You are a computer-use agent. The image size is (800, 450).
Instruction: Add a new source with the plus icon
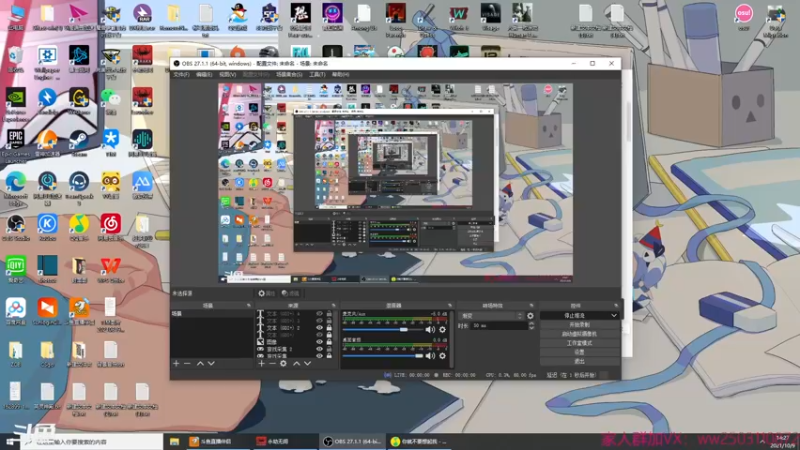[261, 363]
